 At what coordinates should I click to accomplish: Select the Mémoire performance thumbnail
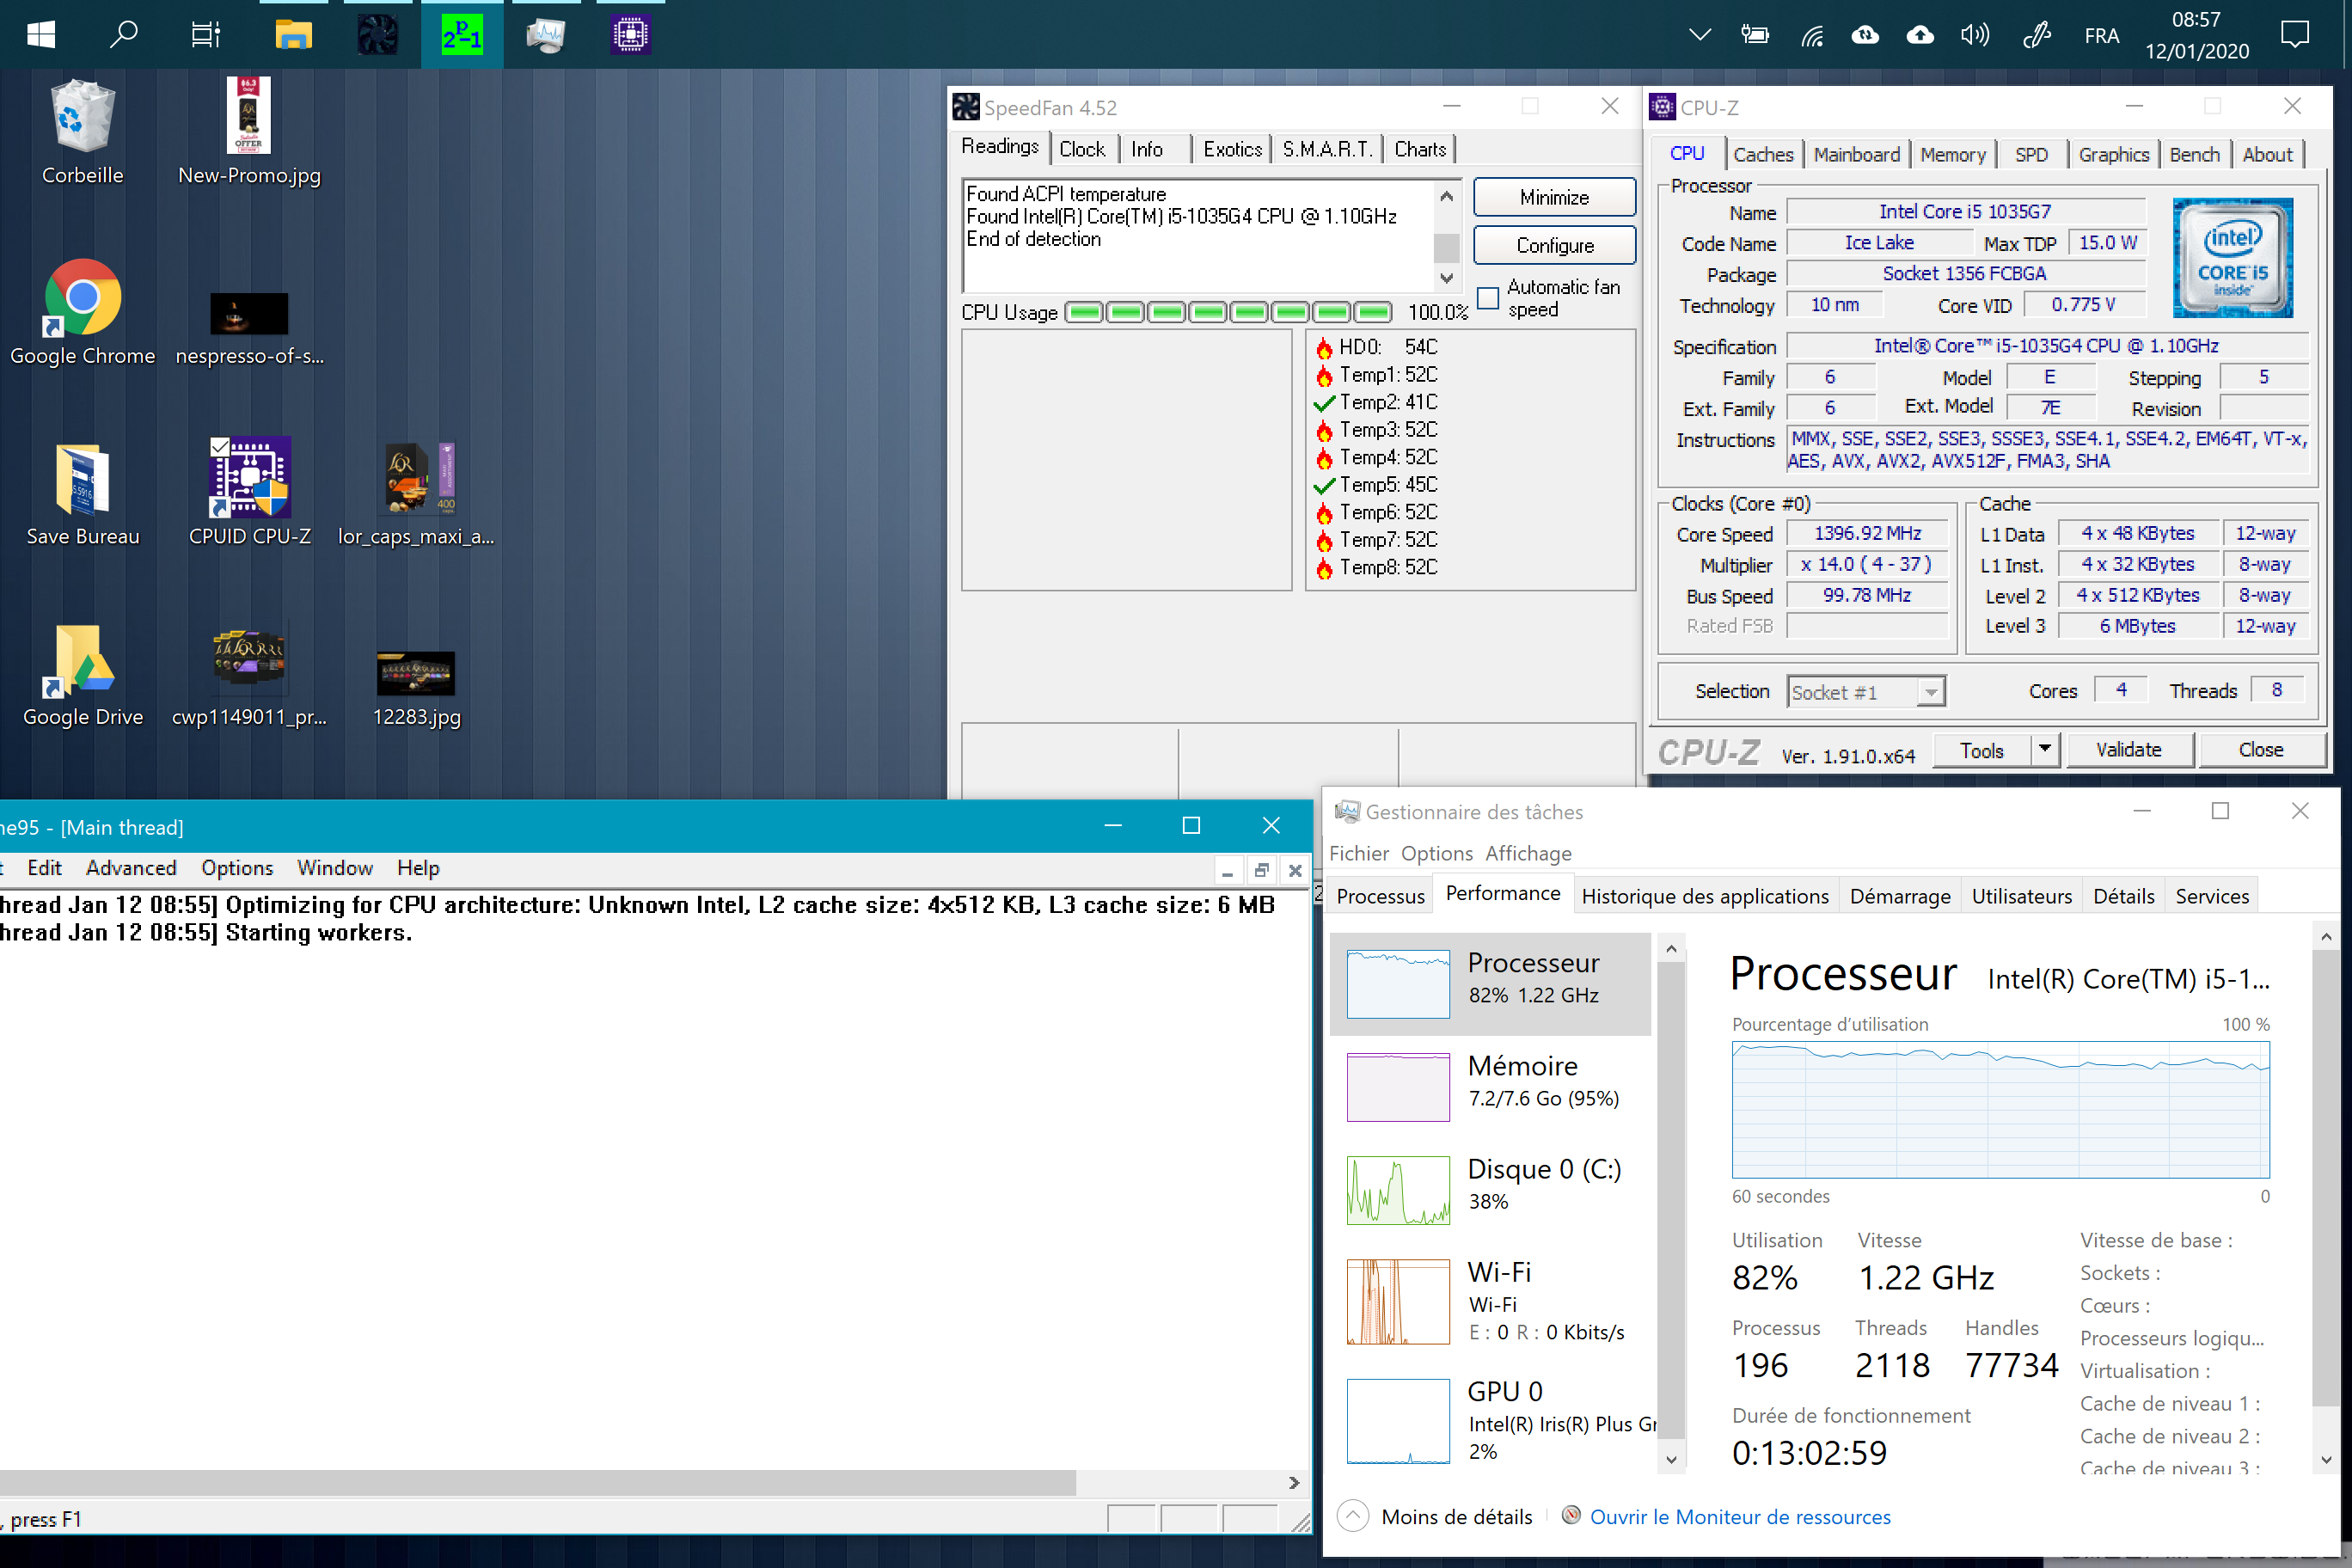[1397, 1087]
